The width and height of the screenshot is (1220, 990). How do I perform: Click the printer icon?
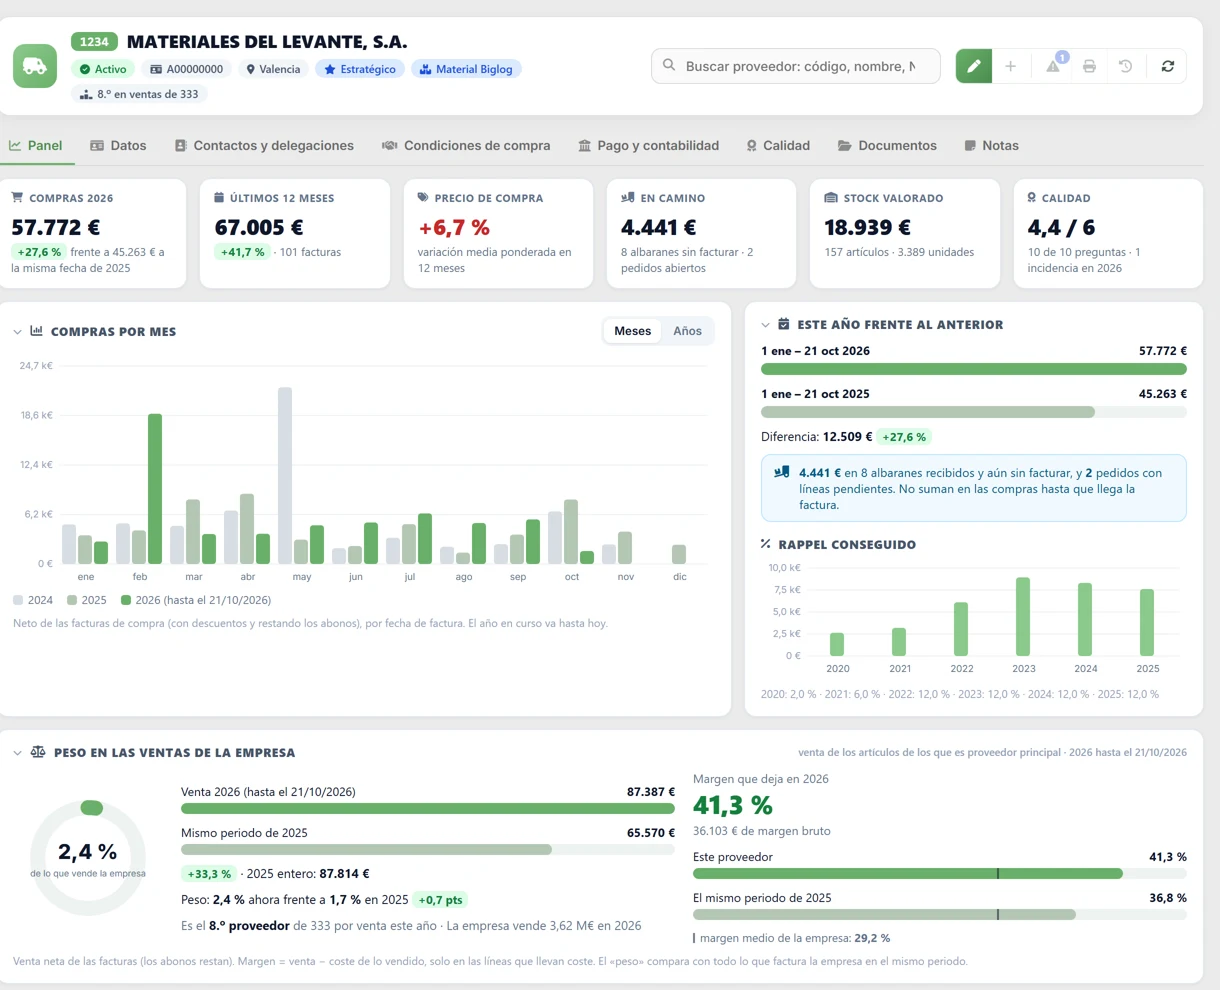point(1089,66)
